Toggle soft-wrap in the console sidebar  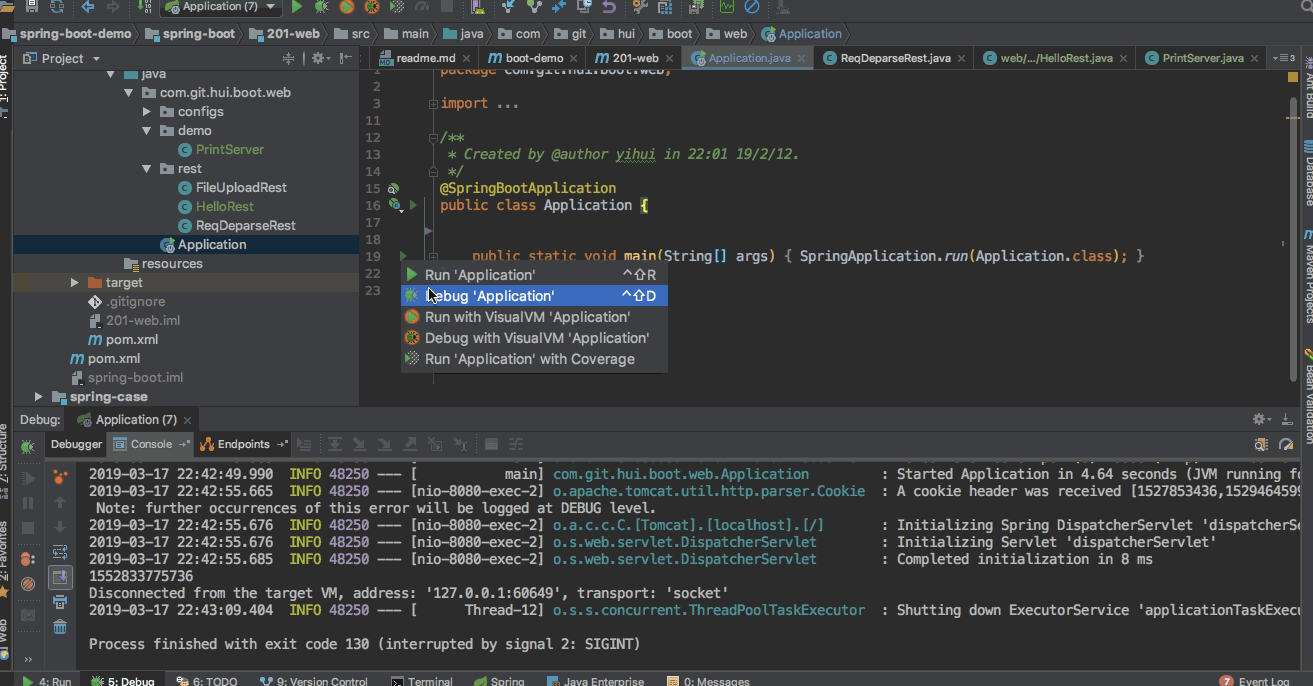coord(60,552)
